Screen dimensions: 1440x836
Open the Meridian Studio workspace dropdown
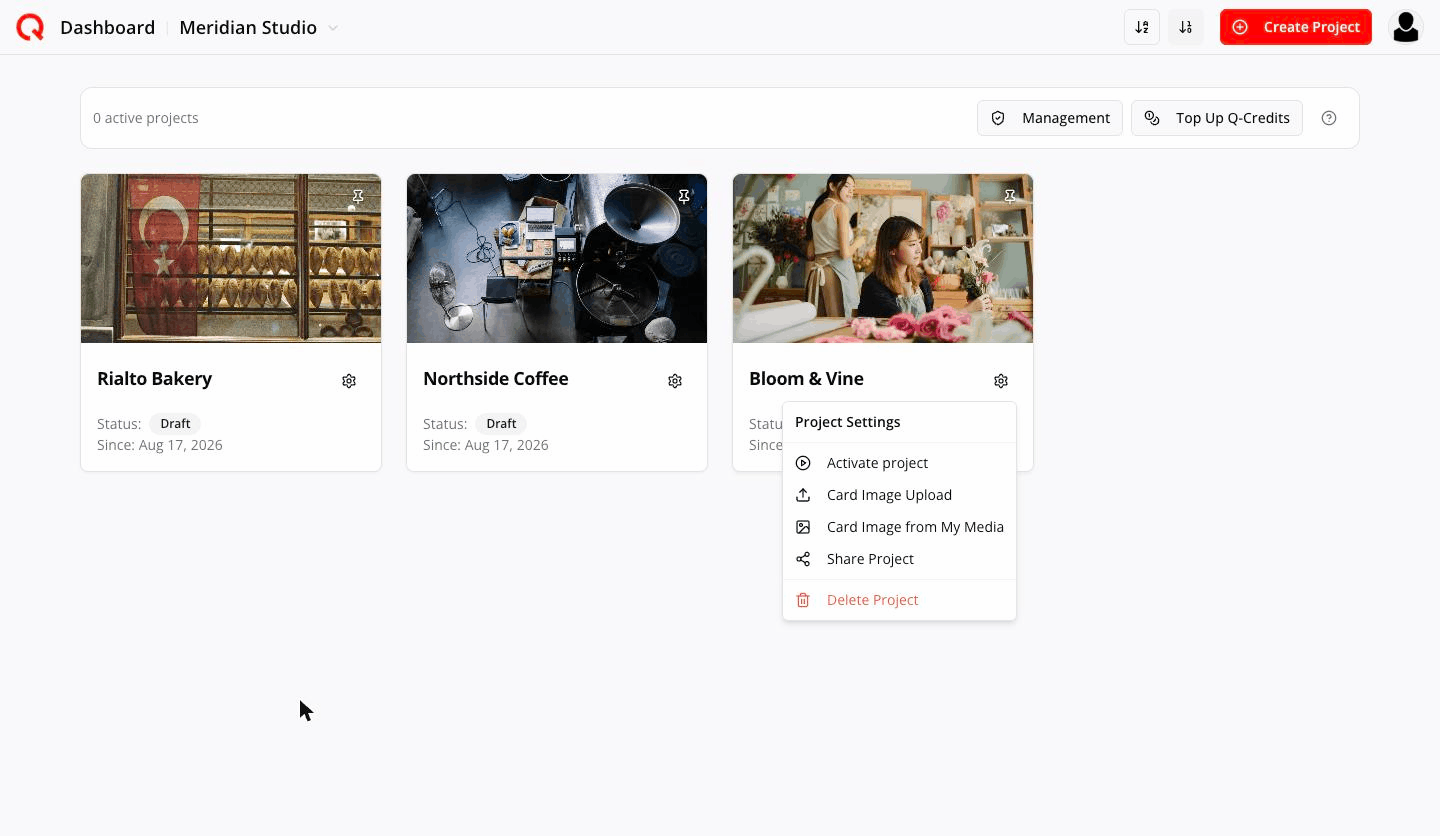point(258,27)
